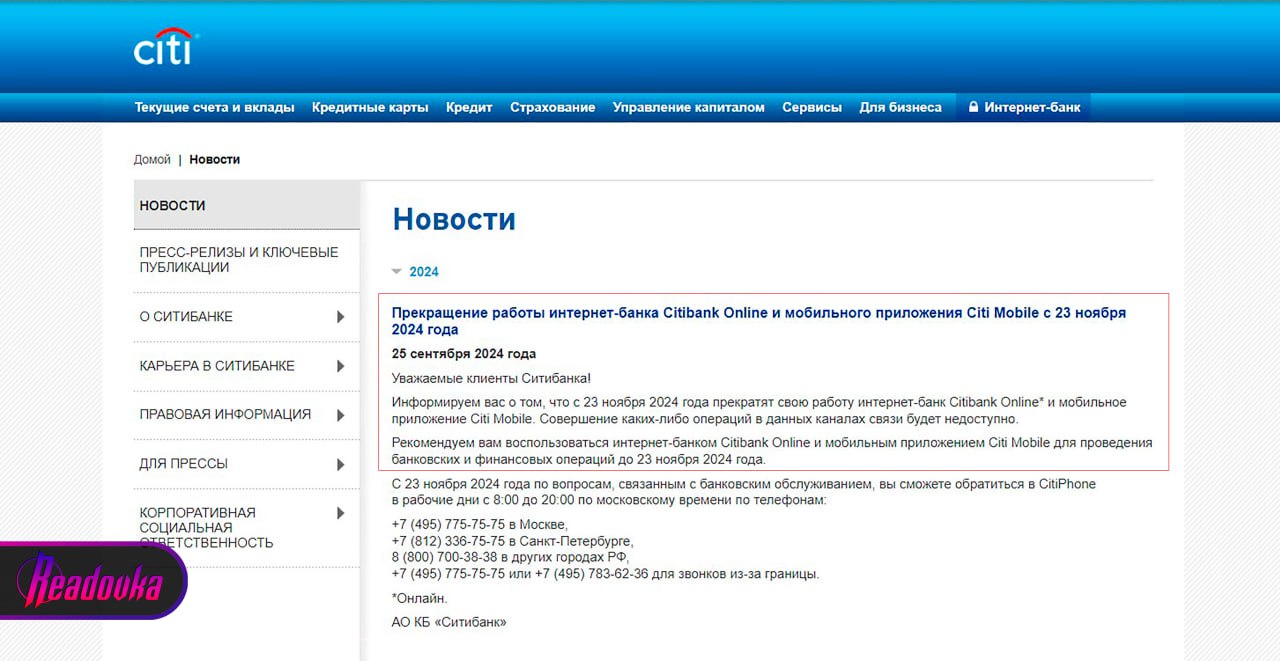Click the lock icon beside Интернет-банк

[973, 107]
